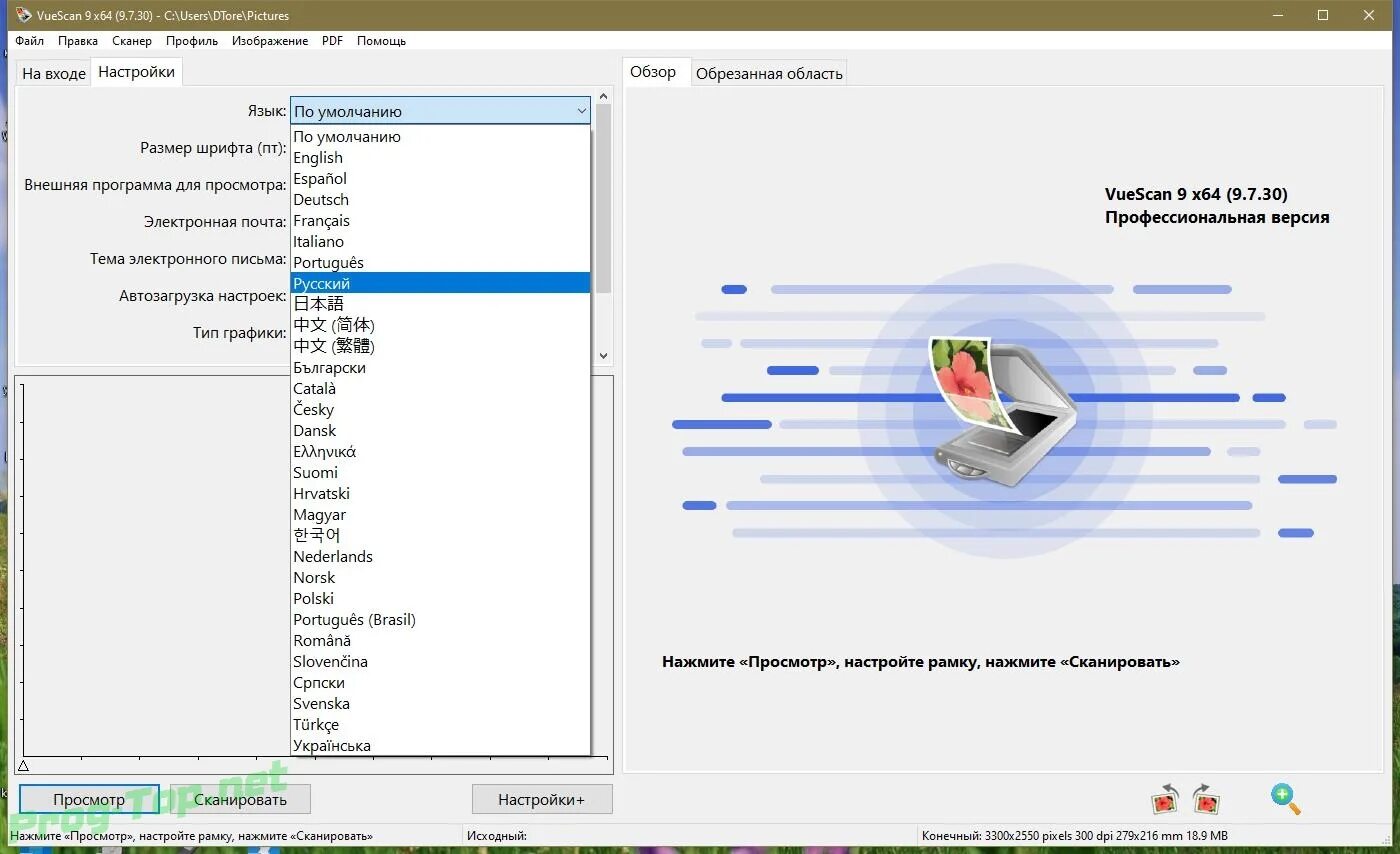Viewport: 1400px width, 854px height.
Task: Click the rotate right image icon
Action: point(1206,800)
